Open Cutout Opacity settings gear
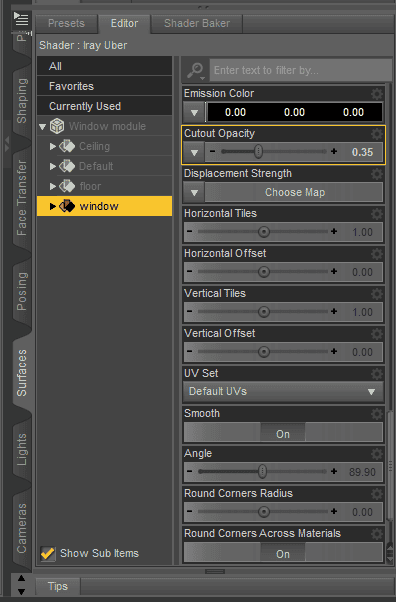Image resolution: width=396 pixels, height=602 pixels. point(377,134)
